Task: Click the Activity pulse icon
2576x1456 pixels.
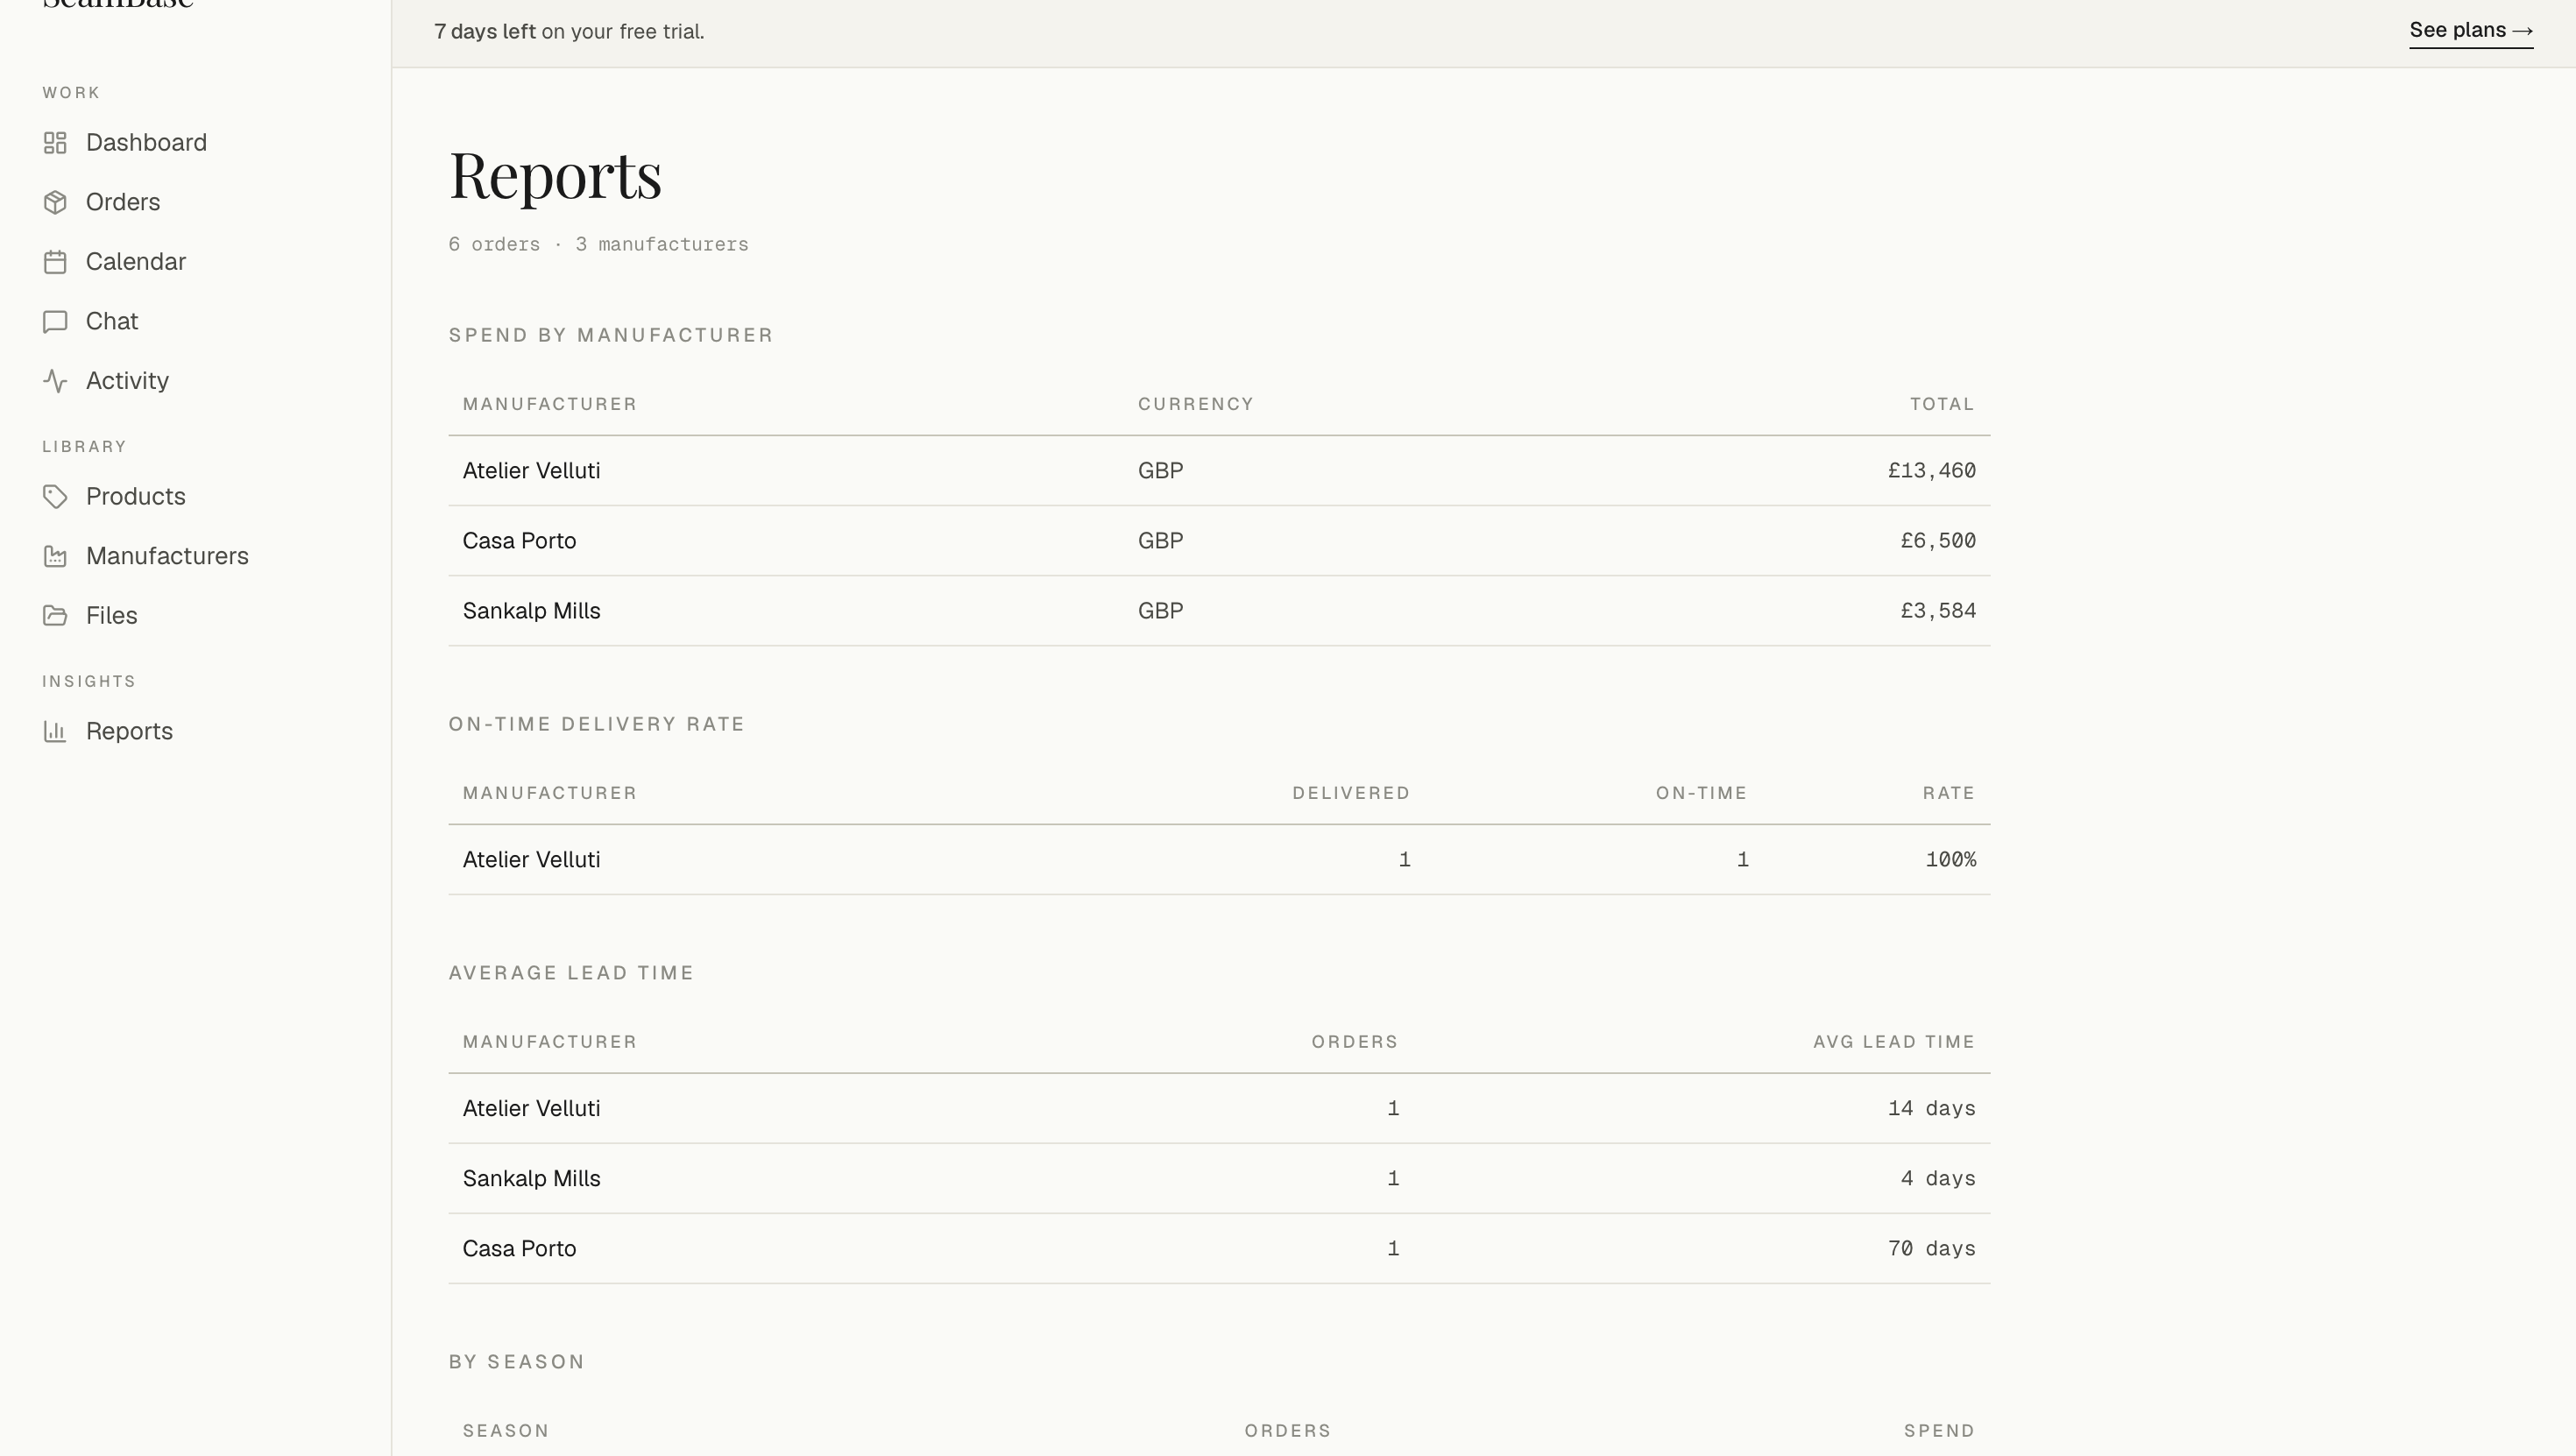Action: point(55,381)
